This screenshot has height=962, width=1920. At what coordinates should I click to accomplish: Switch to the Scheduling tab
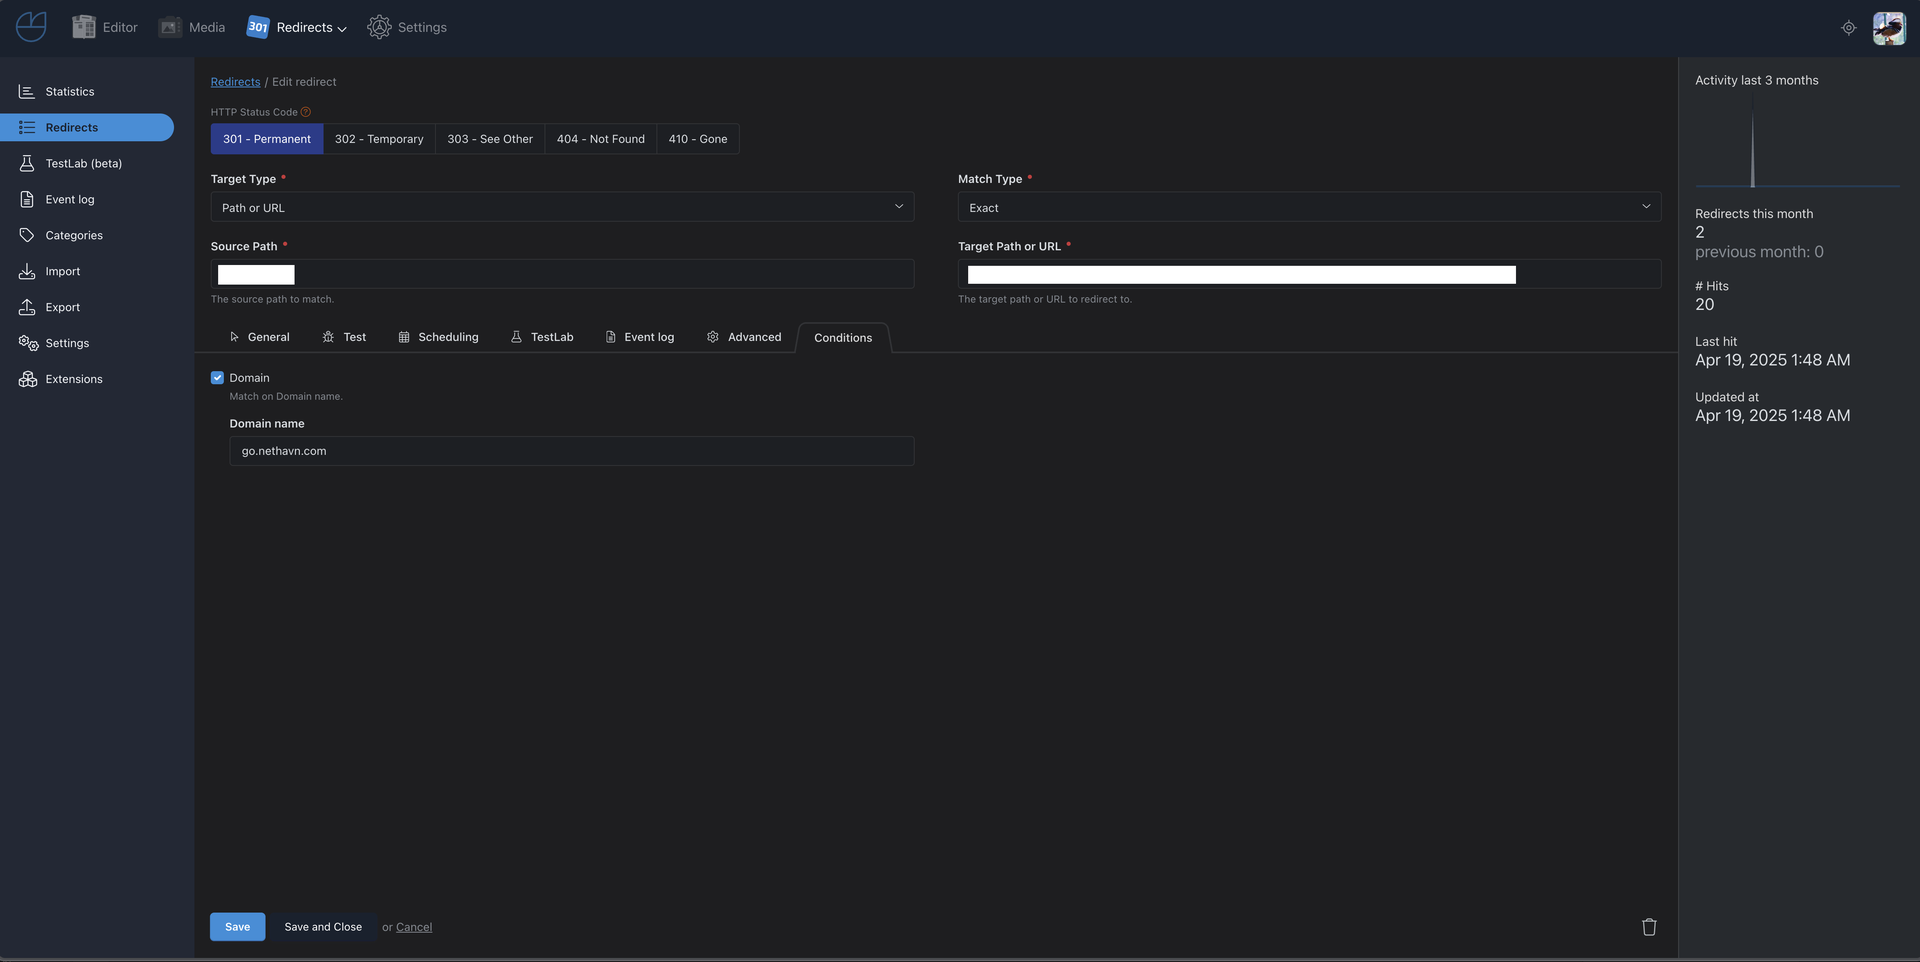click(x=438, y=338)
